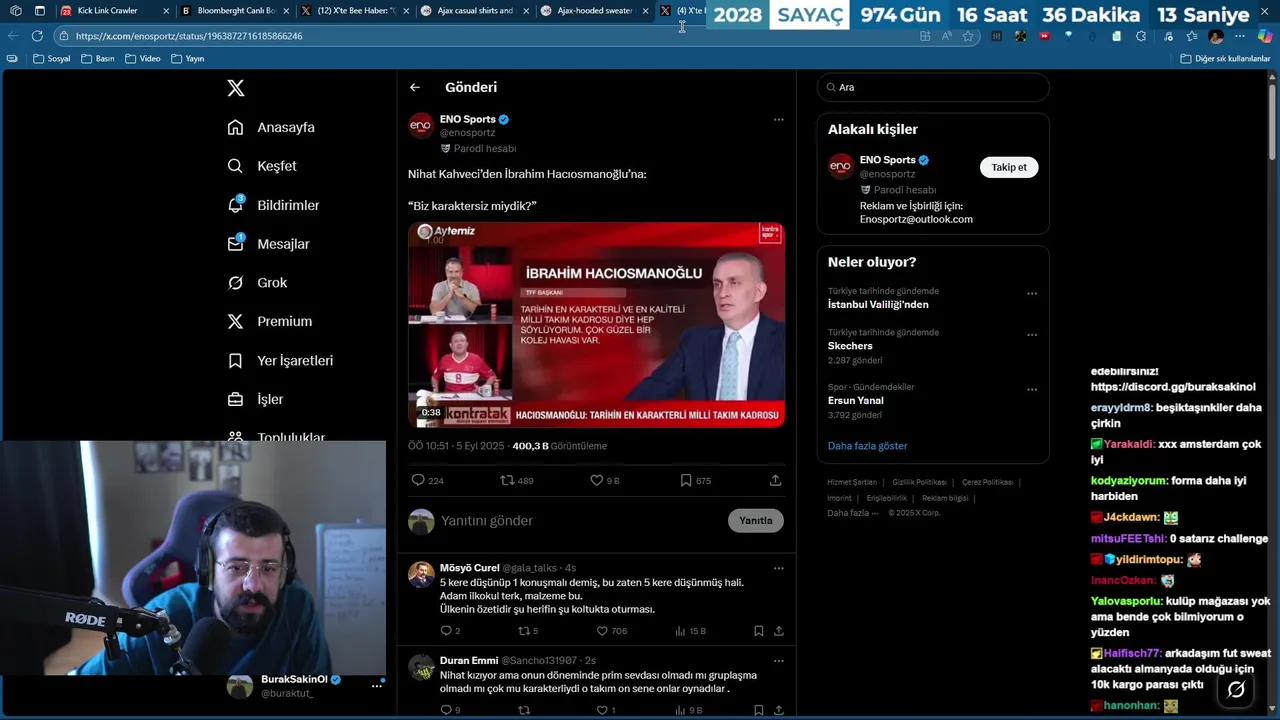Open more options on Duran Emmi reply
The image size is (1280, 720).
(778, 660)
